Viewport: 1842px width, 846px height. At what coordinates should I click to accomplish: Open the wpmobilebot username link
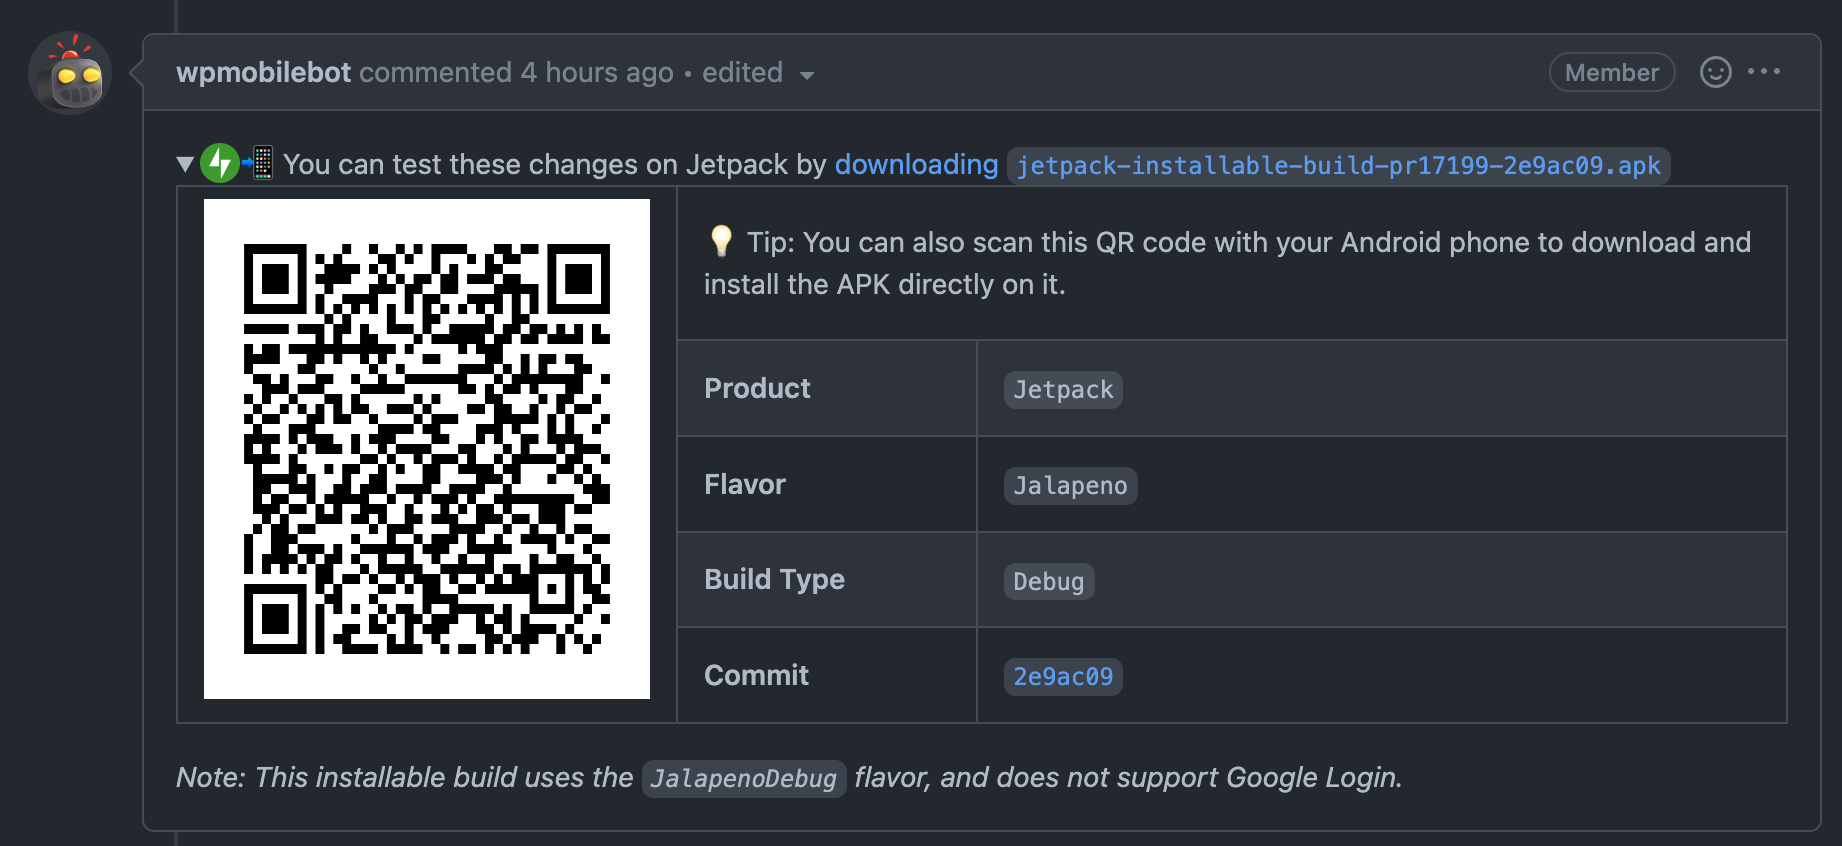[x=264, y=72]
